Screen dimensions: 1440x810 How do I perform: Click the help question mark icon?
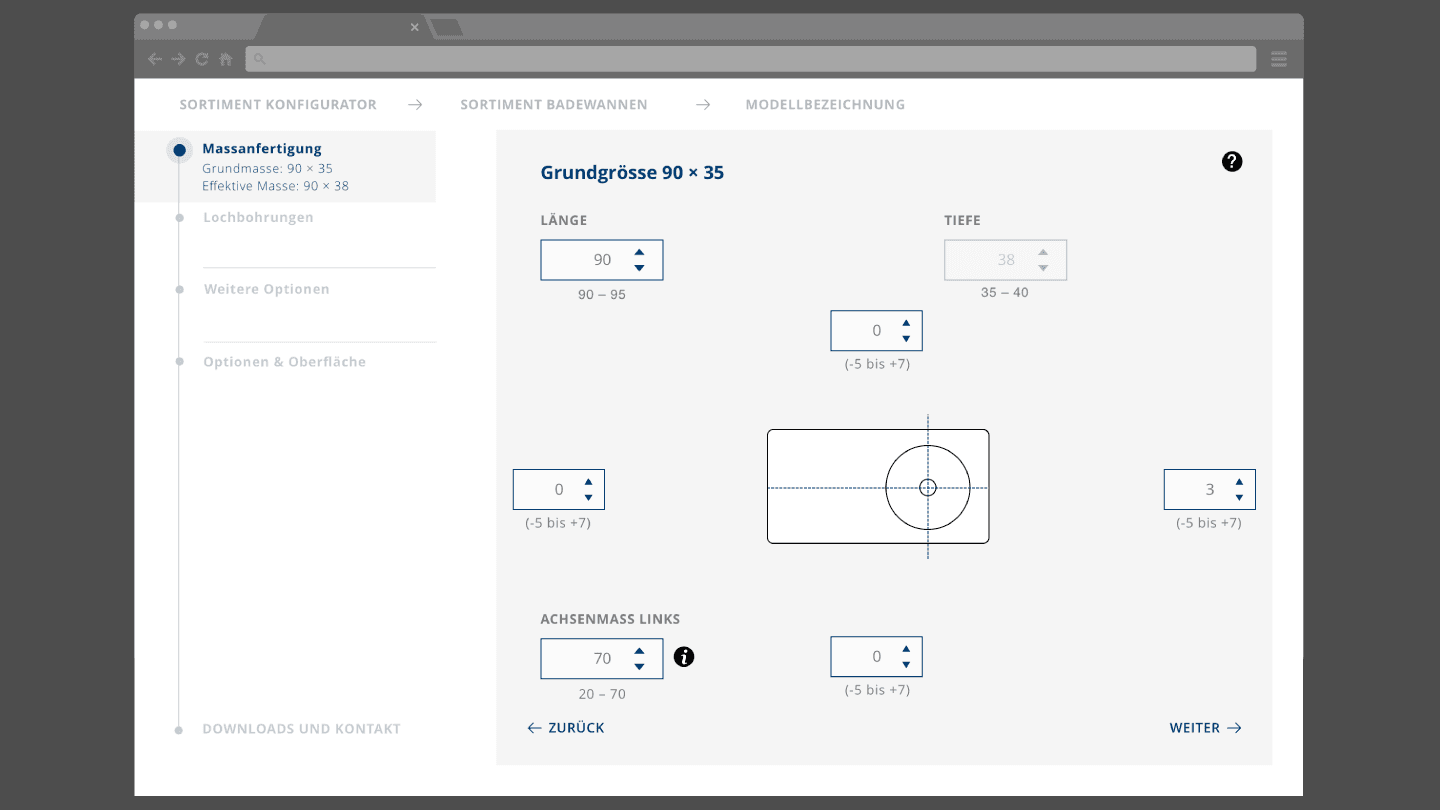click(x=1232, y=161)
